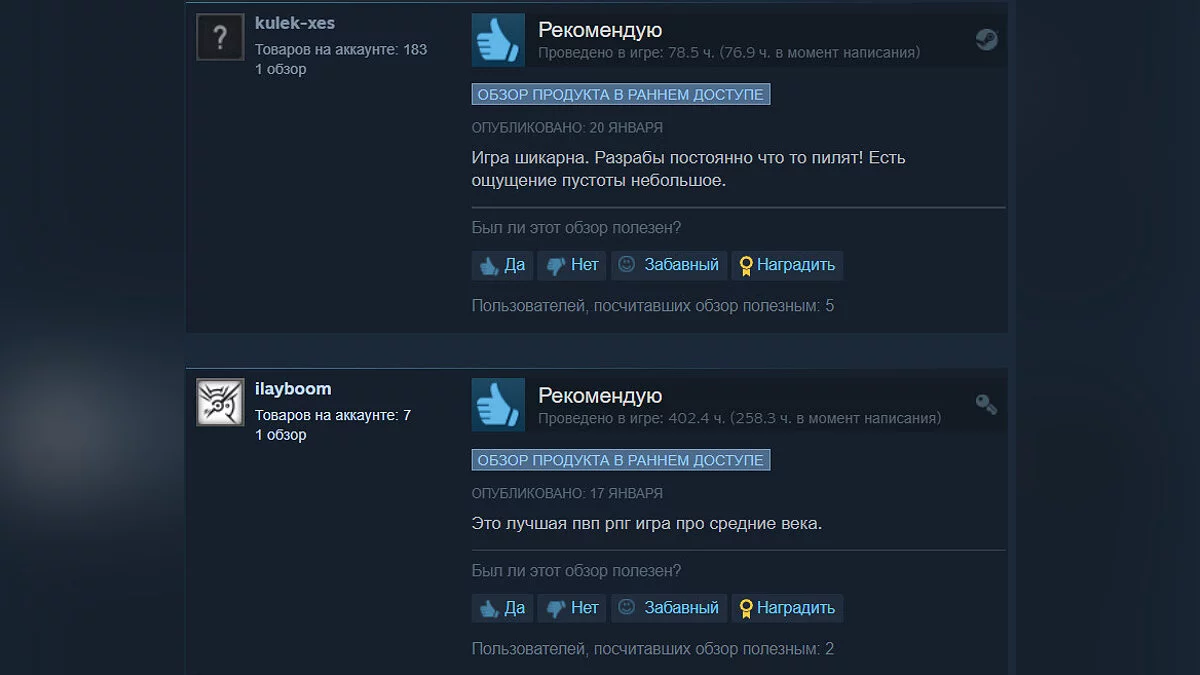Click the Steam logo icon on kulek-xes's review
This screenshot has height=675, width=1200.
coord(986,39)
